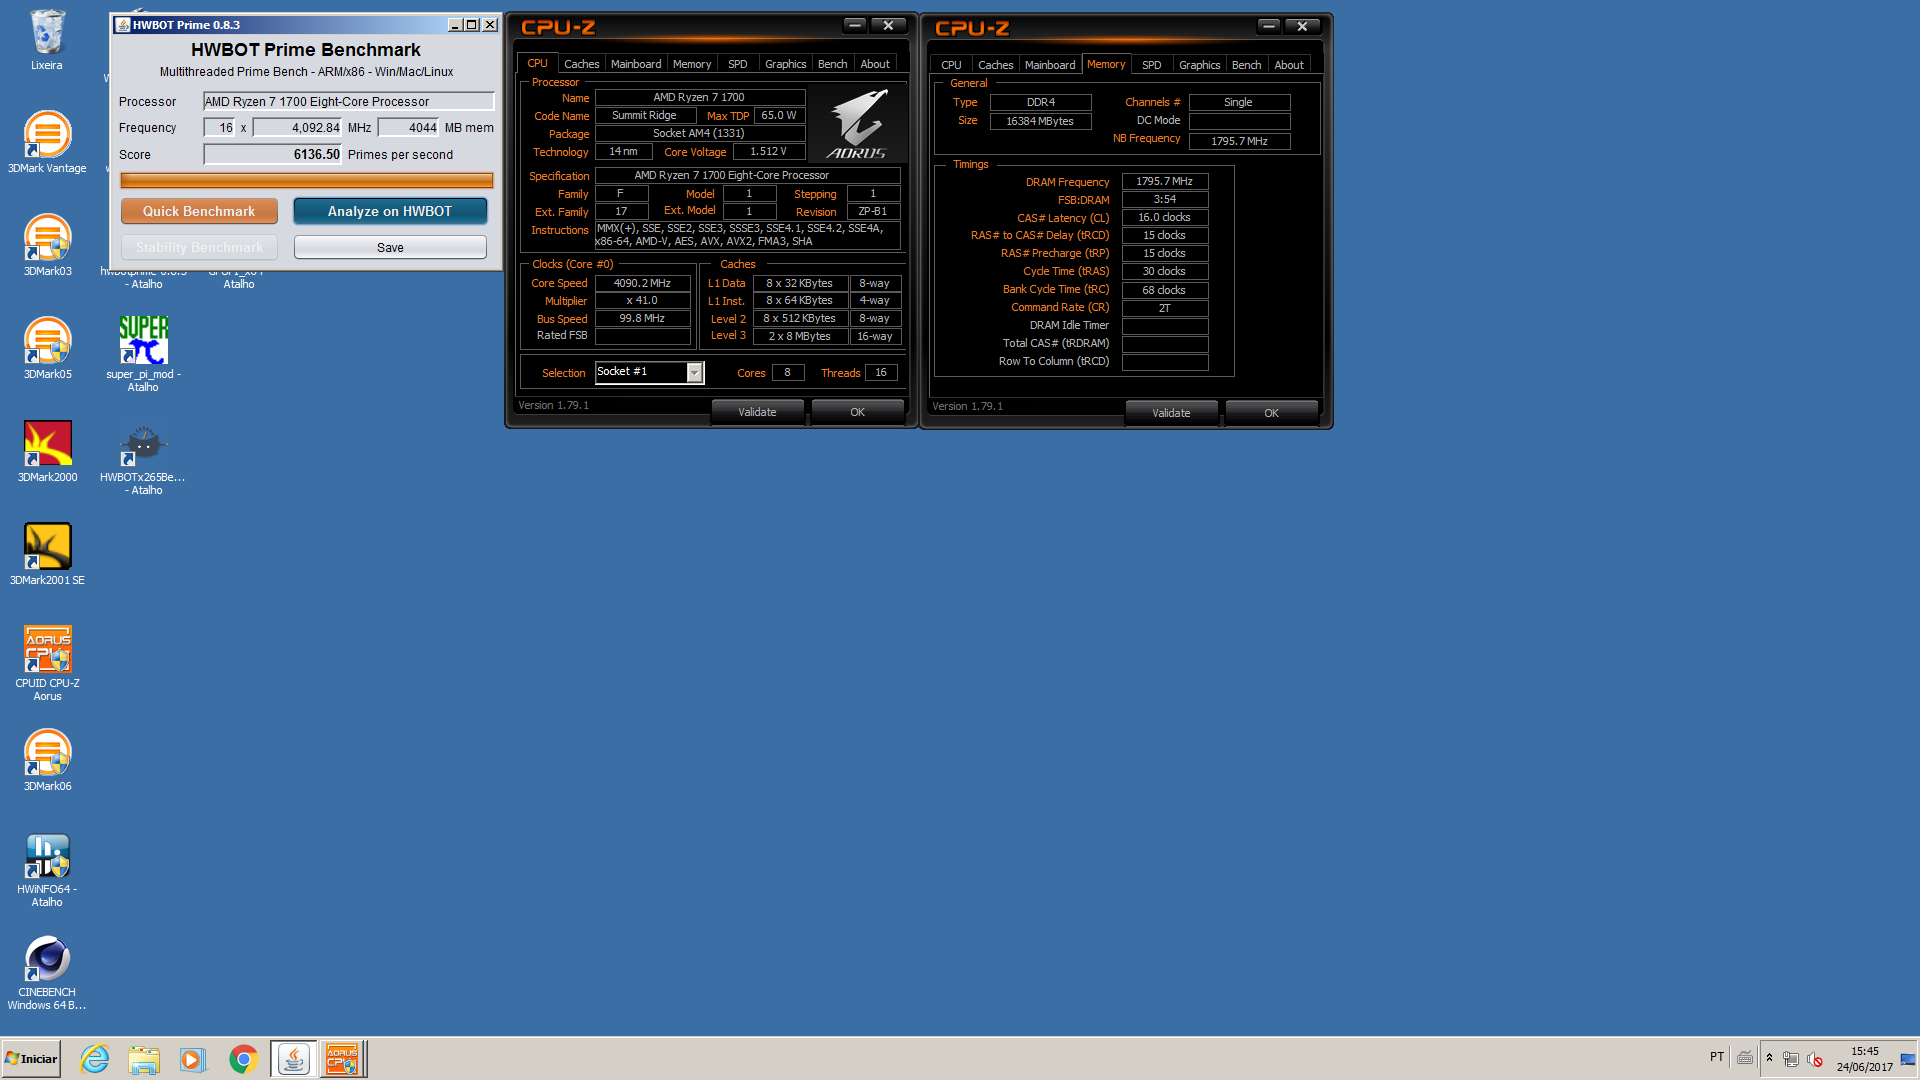1920x1080 pixels.
Task: Open Windows Media Player from taskbar
Action: click(192, 1059)
